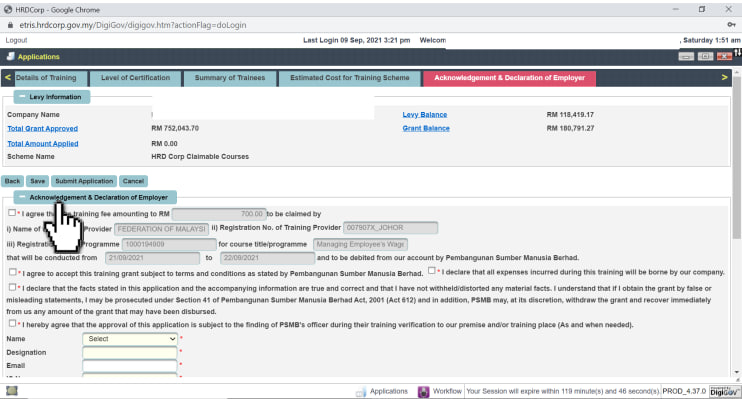Switch to Summary of Trainees tab

230,78
